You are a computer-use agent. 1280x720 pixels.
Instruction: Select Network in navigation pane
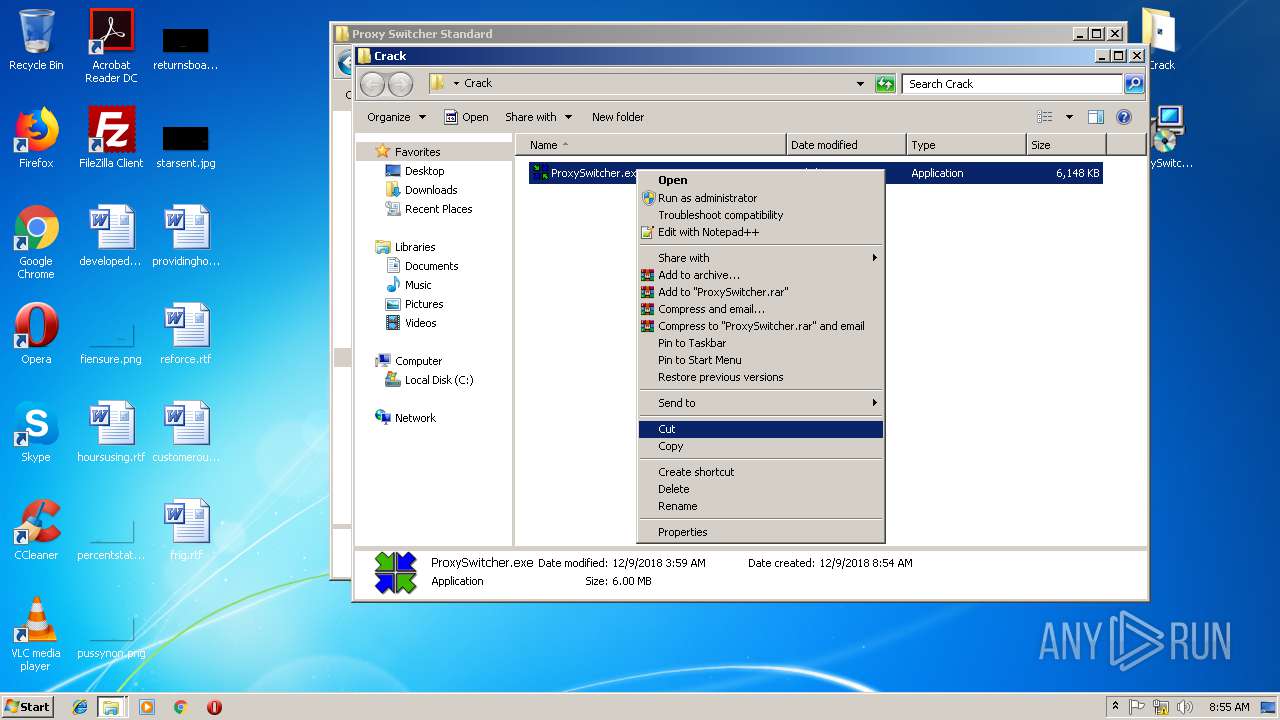click(405, 418)
